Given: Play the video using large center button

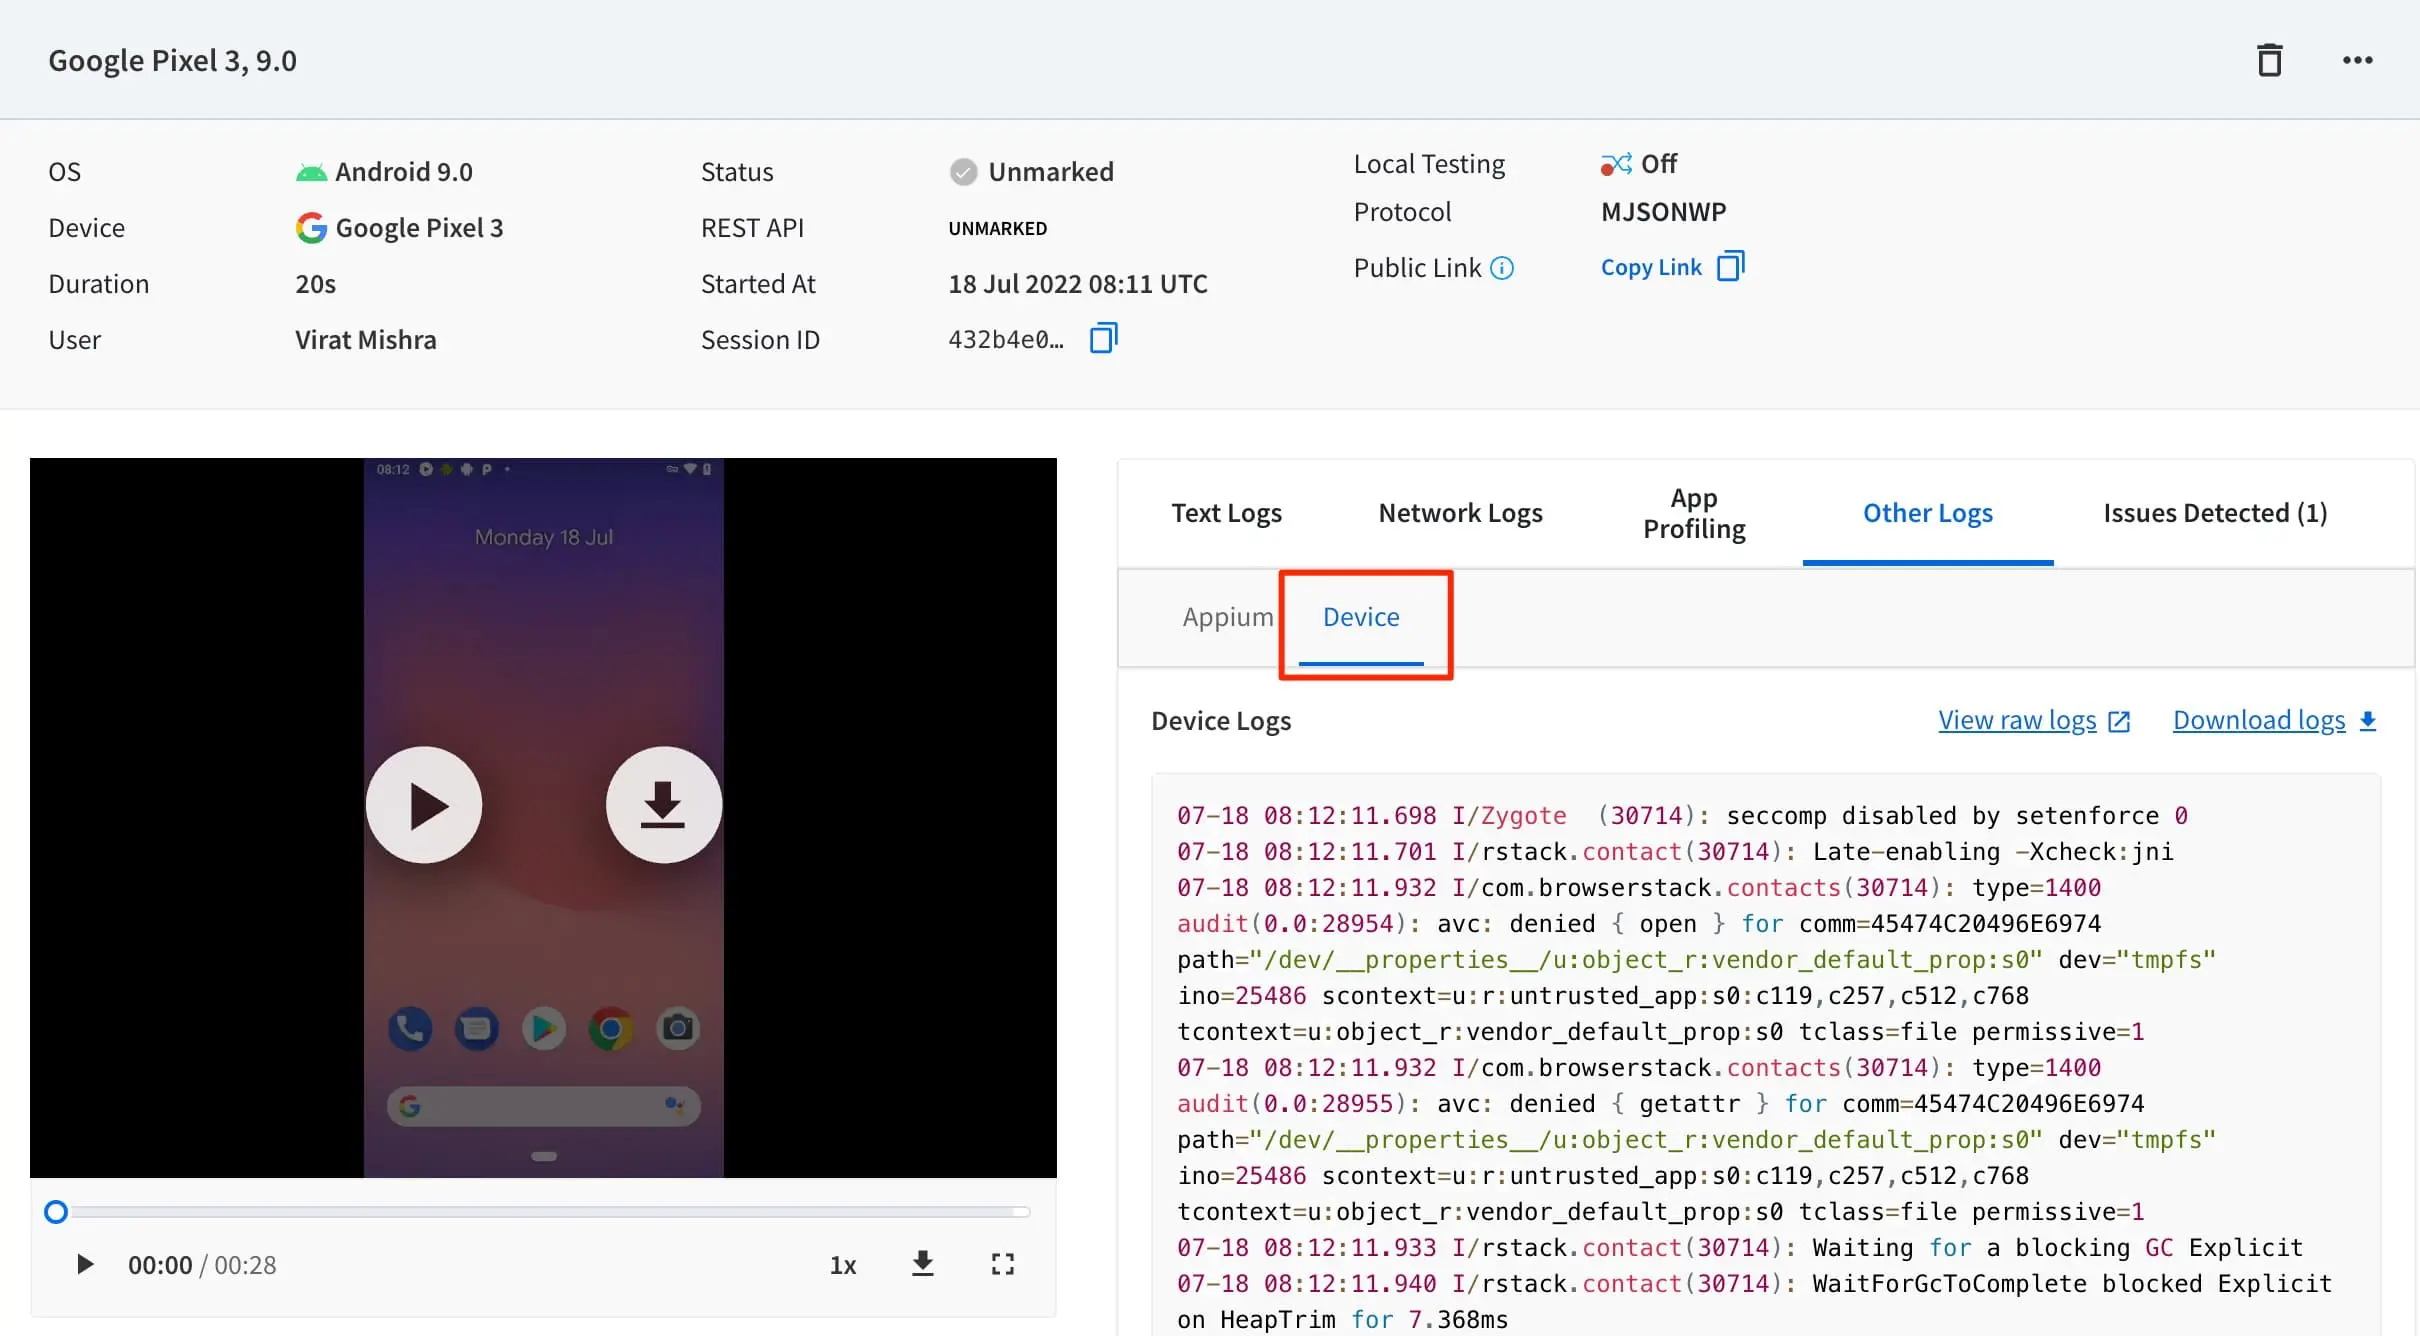Looking at the screenshot, I should (x=424, y=805).
